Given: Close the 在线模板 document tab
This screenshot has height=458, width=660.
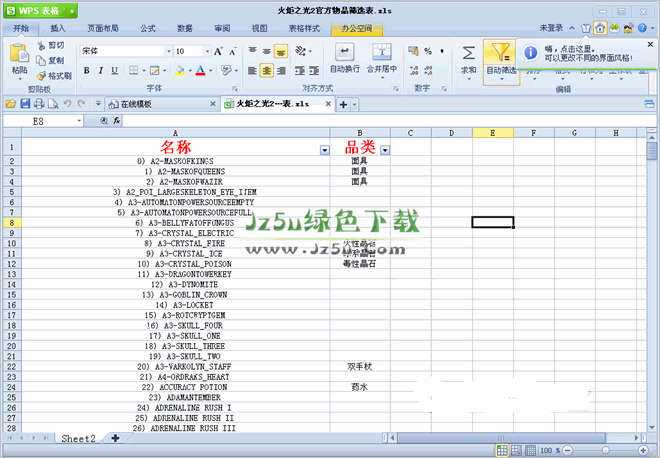Looking at the screenshot, I should pos(213,104).
